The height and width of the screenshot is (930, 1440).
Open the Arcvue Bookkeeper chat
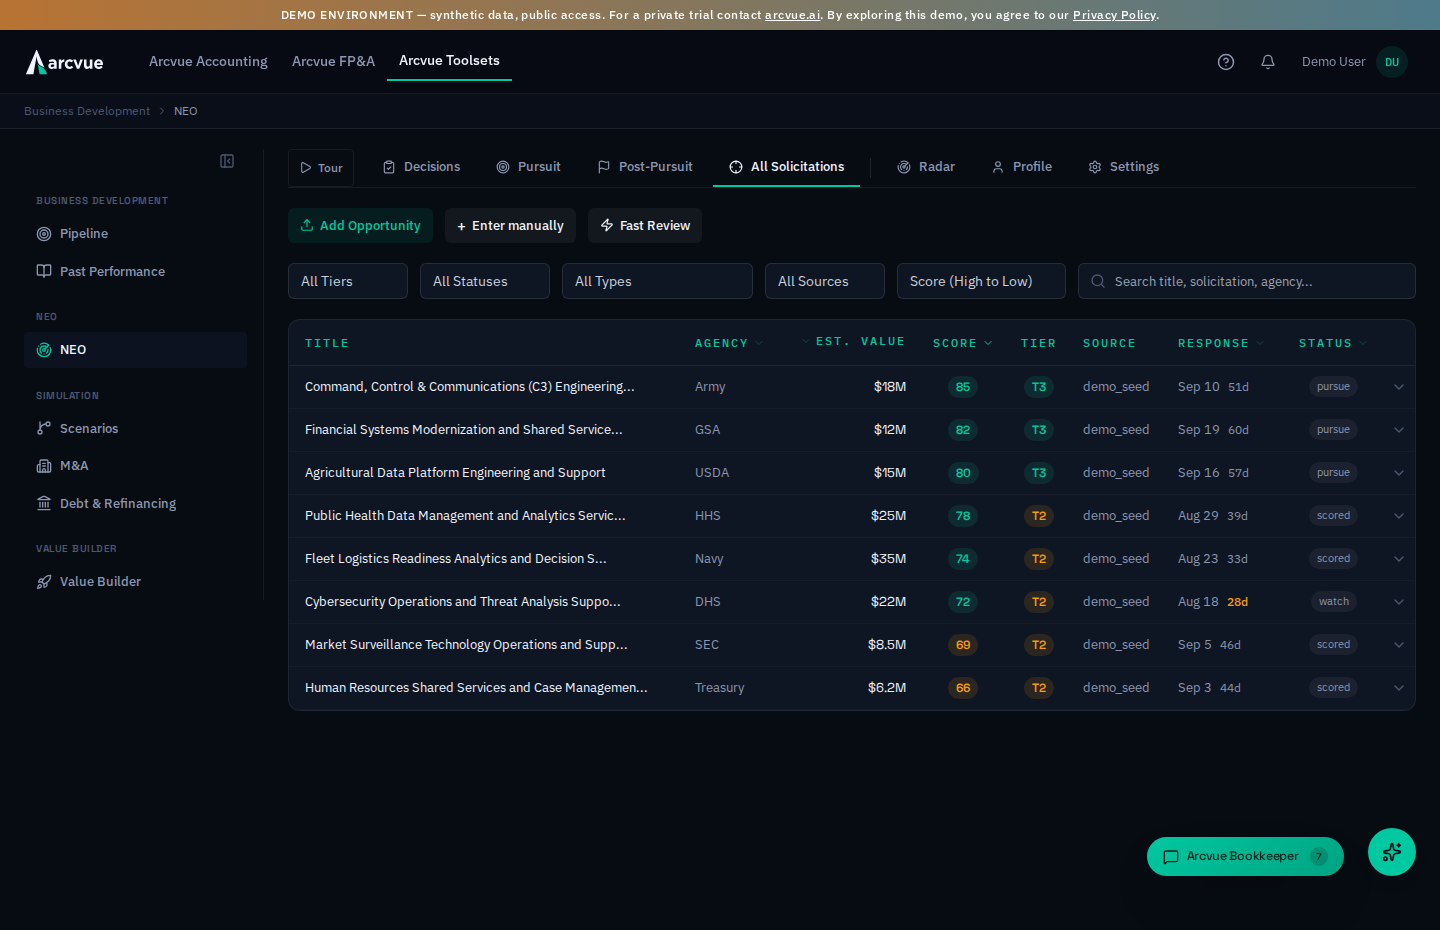point(1245,856)
